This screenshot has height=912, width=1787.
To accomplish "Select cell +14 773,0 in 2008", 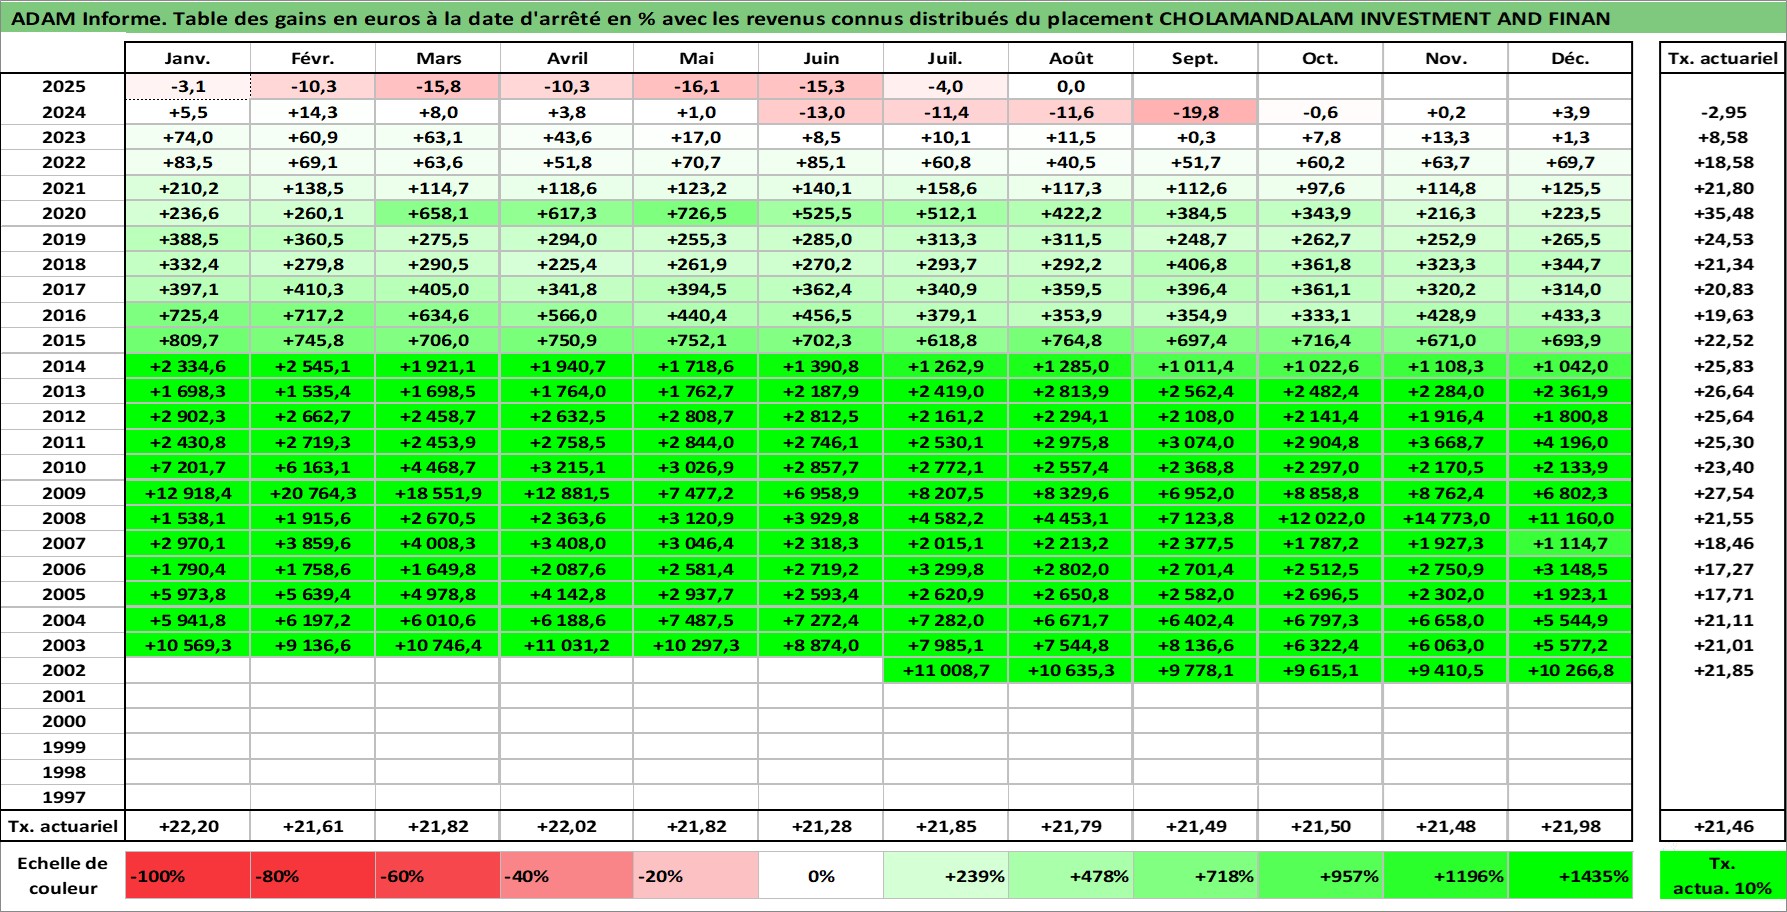I will [1445, 518].
